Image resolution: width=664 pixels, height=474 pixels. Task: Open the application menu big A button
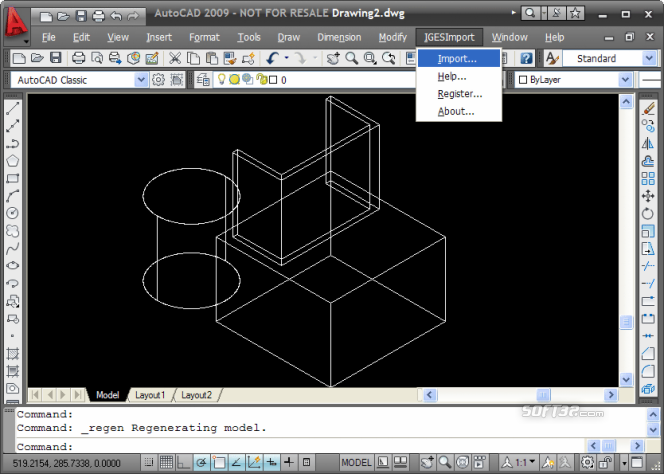tap(16, 24)
